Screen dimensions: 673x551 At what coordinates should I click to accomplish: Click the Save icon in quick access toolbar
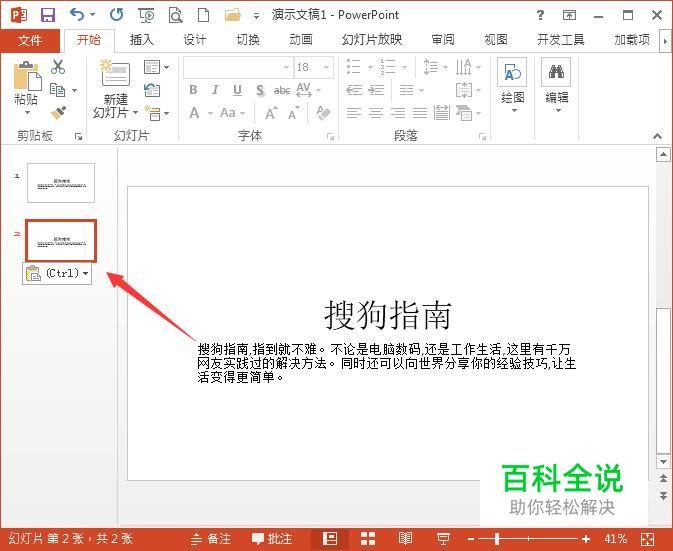pyautogui.click(x=48, y=15)
